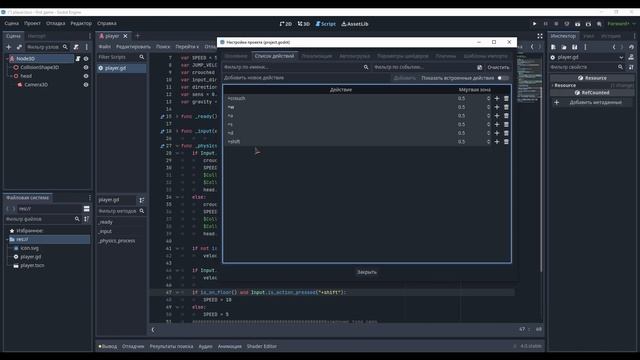This screenshot has width=640, height=360.
Task: Open the Проект menu
Action: coord(32,24)
